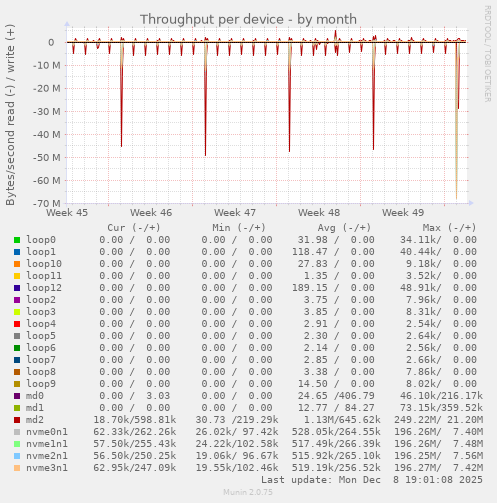Click nvme1n1 minimum value '24.22k/102.58k'

click(x=237, y=444)
